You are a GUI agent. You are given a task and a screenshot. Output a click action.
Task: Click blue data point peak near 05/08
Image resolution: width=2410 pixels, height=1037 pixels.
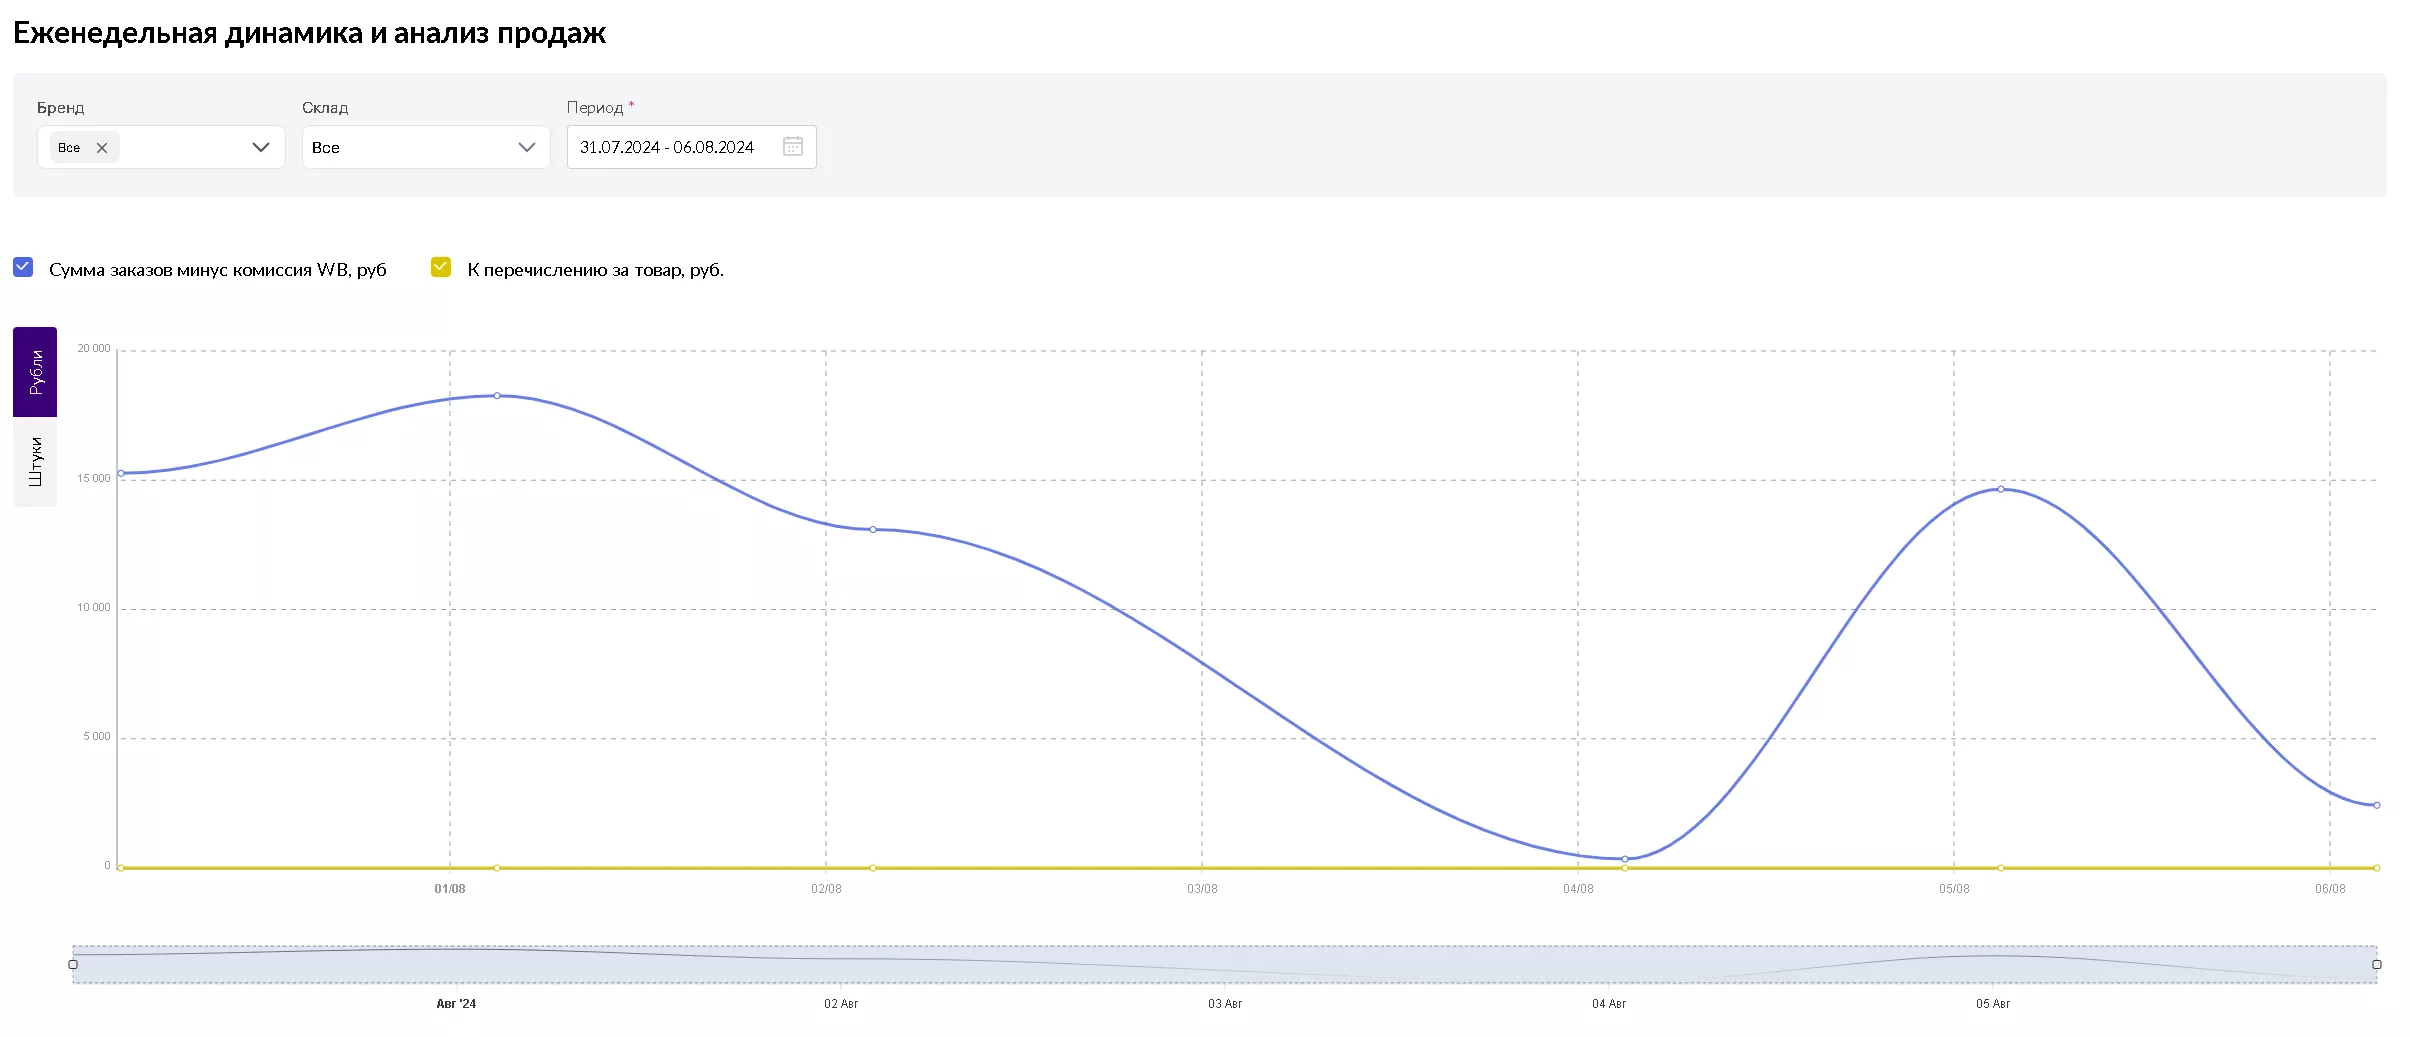pyautogui.click(x=2001, y=489)
